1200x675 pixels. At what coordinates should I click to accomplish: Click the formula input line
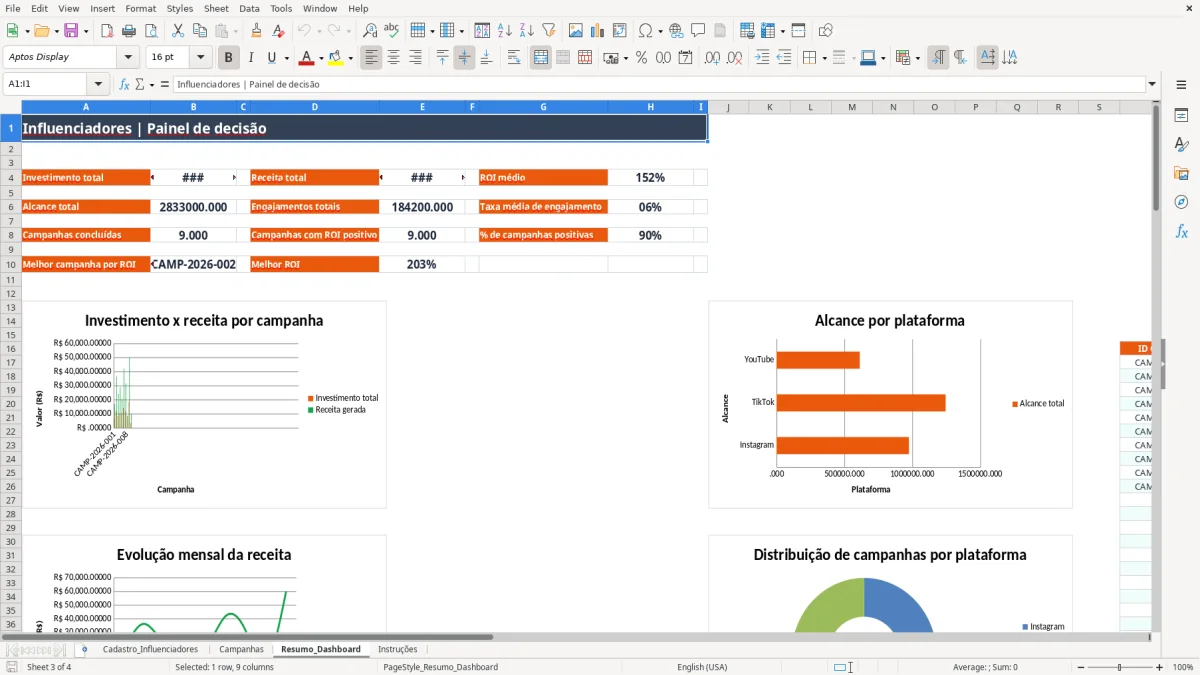658,85
